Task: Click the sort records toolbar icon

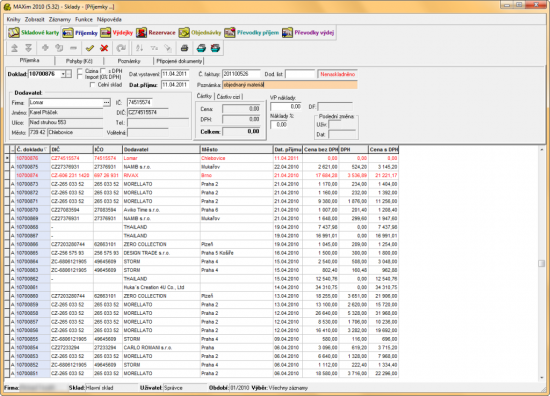Action: (x=139, y=48)
